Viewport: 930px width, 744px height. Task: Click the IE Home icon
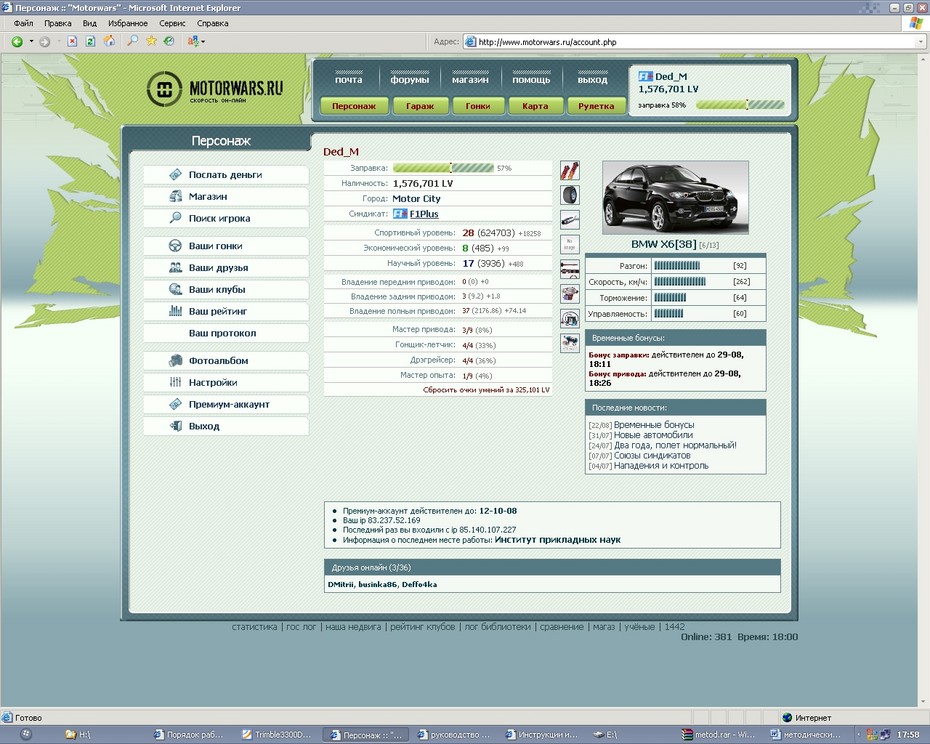pos(110,41)
